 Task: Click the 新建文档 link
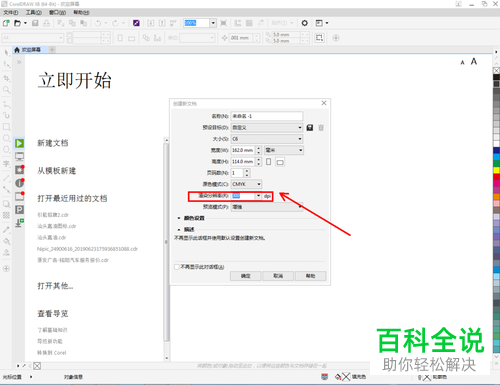[53, 143]
